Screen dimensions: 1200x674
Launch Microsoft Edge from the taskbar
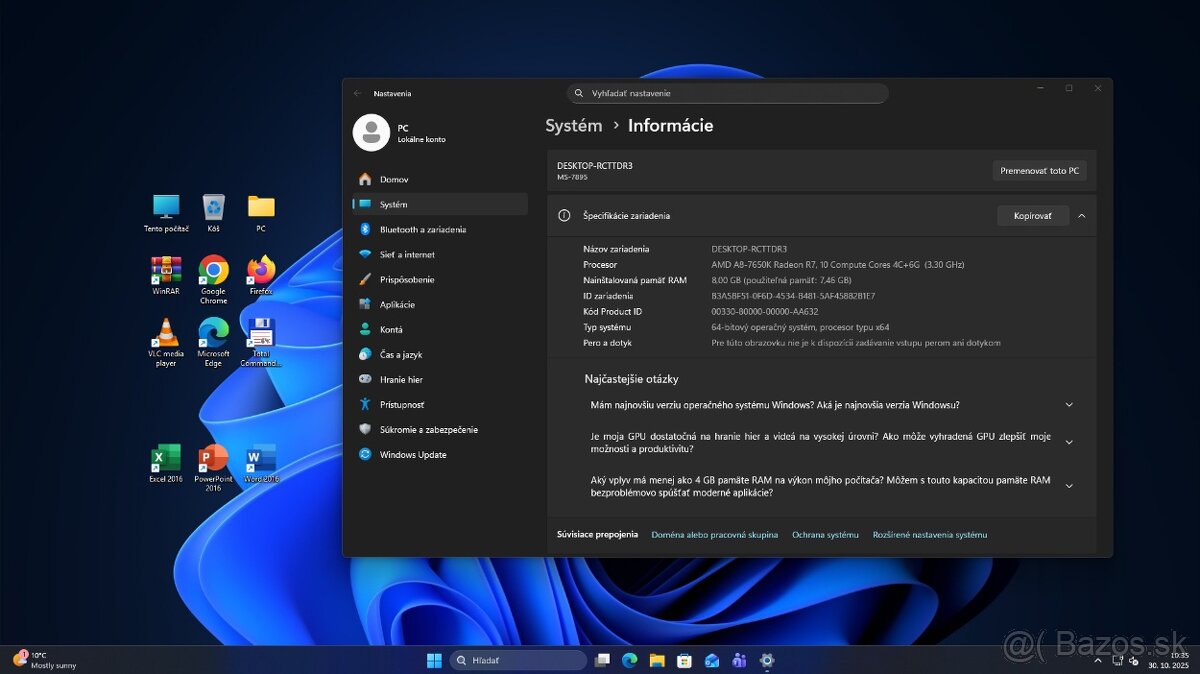coord(629,660)
